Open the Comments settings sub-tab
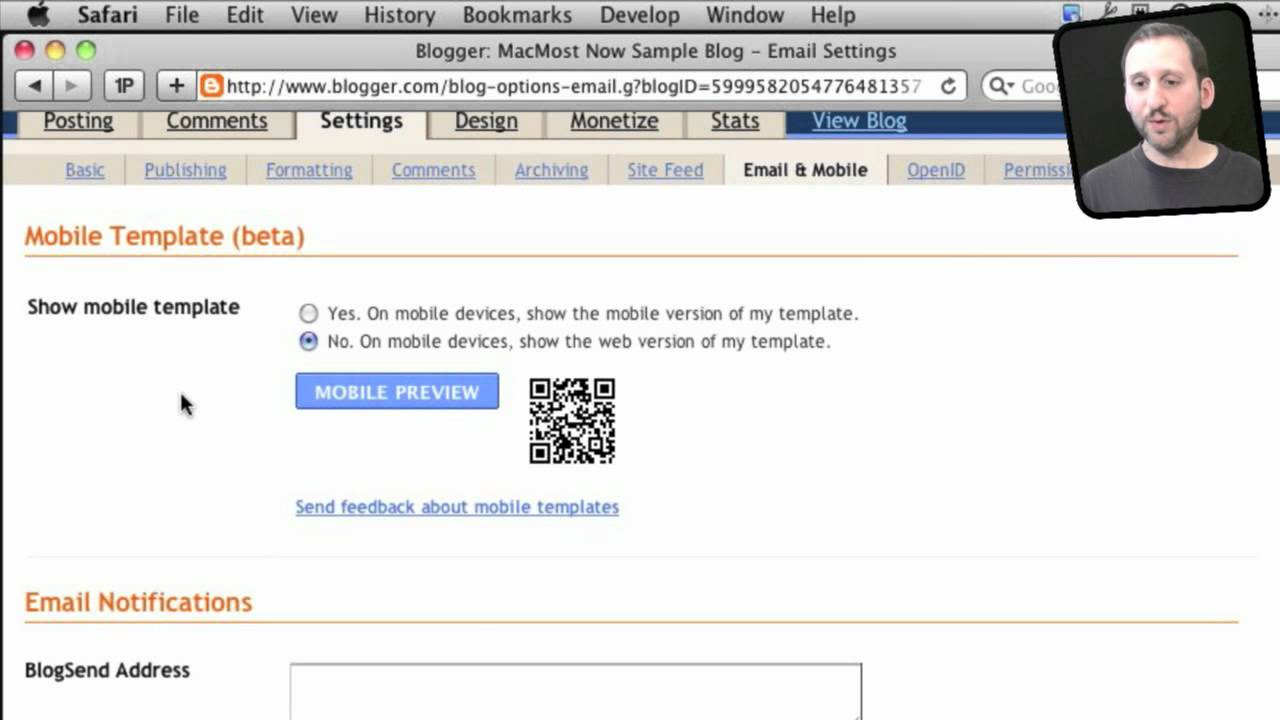This screenshot has height=720, width=1280. pos(433,170)
